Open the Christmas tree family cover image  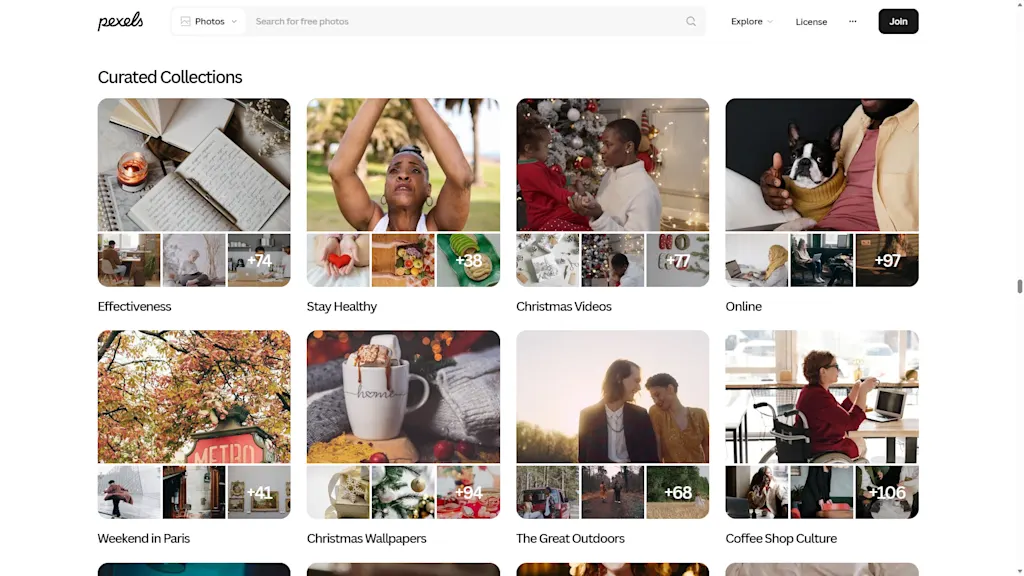tap(612, 165)
